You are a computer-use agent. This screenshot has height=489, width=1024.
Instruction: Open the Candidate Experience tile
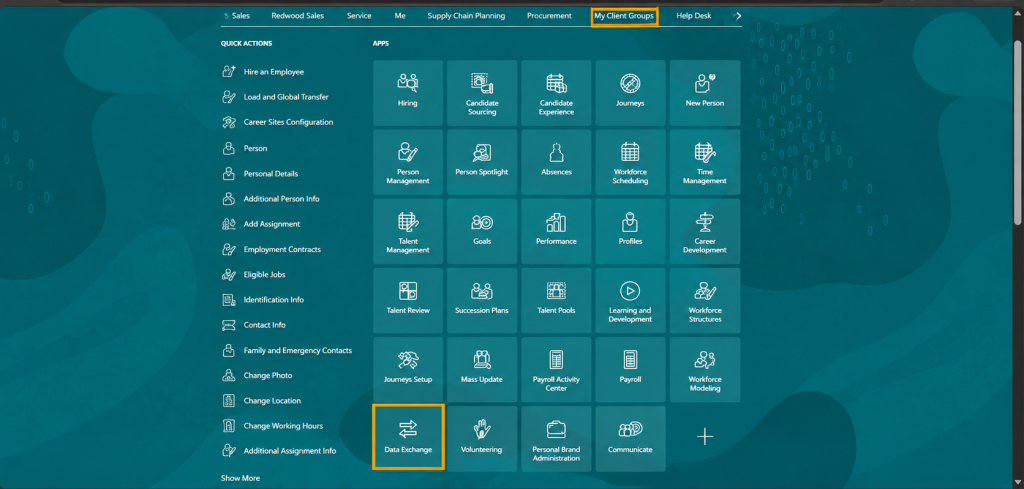tap(556, 93)
